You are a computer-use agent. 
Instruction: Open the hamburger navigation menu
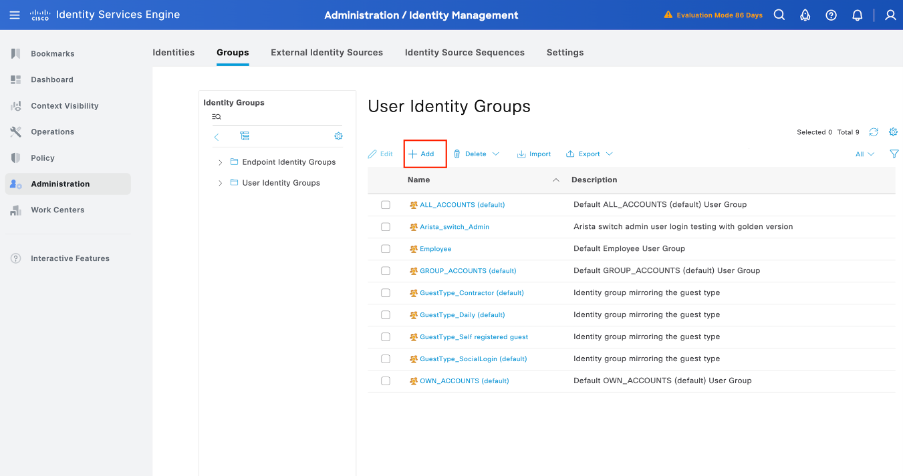(x=14, y=15)
